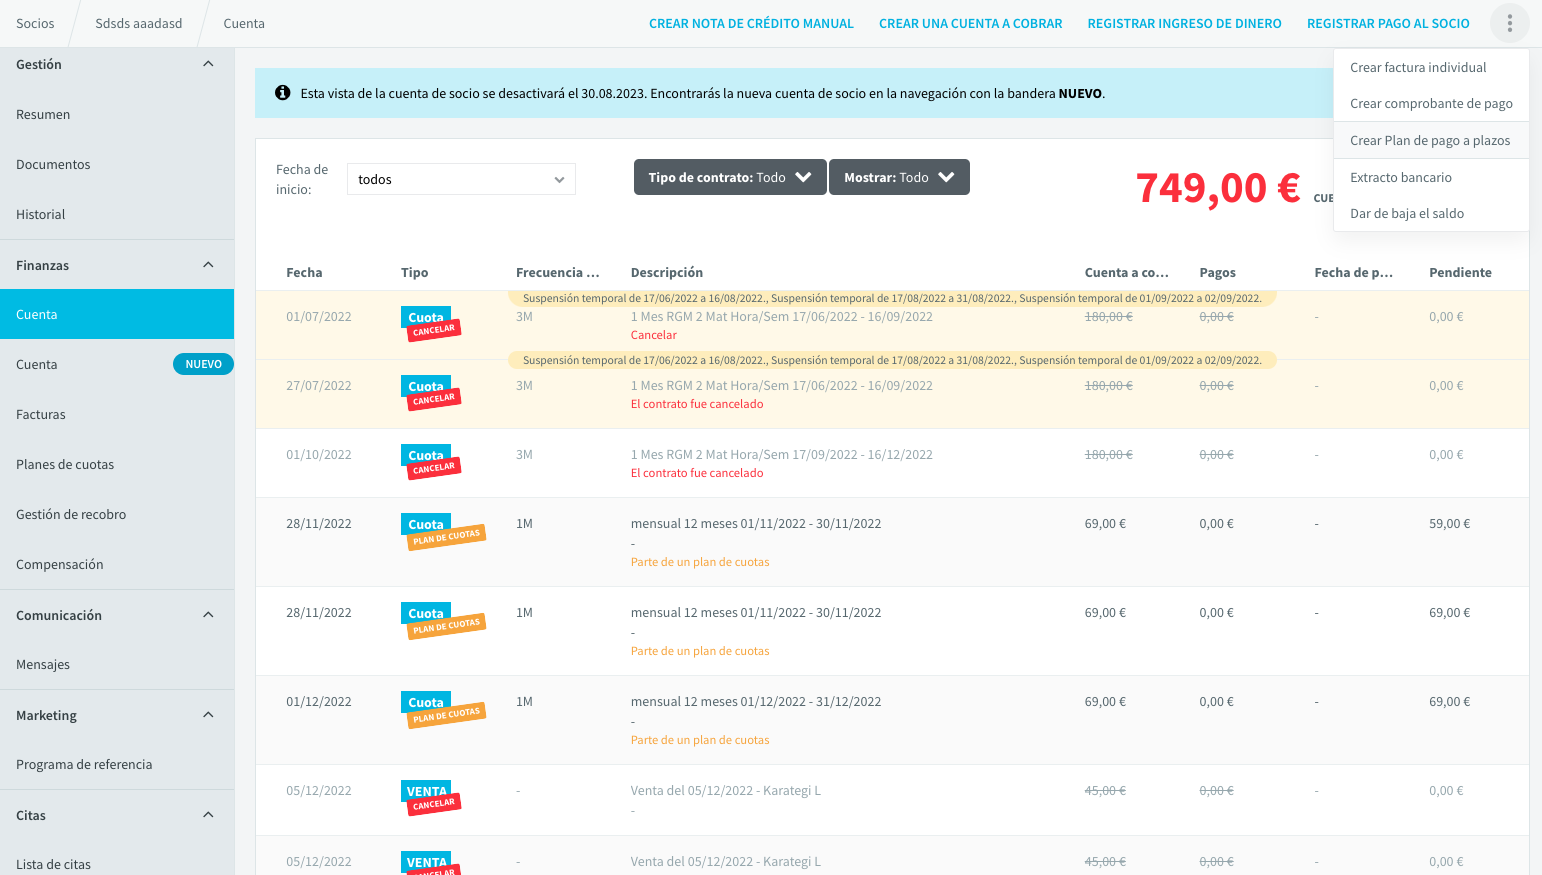
Task: Sort by the Tipo column header
Action: click(414, 272)
